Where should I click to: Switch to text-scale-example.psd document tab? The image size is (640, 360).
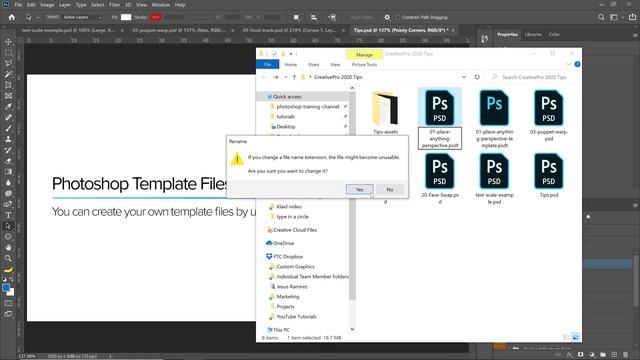(x=69, y=30)
